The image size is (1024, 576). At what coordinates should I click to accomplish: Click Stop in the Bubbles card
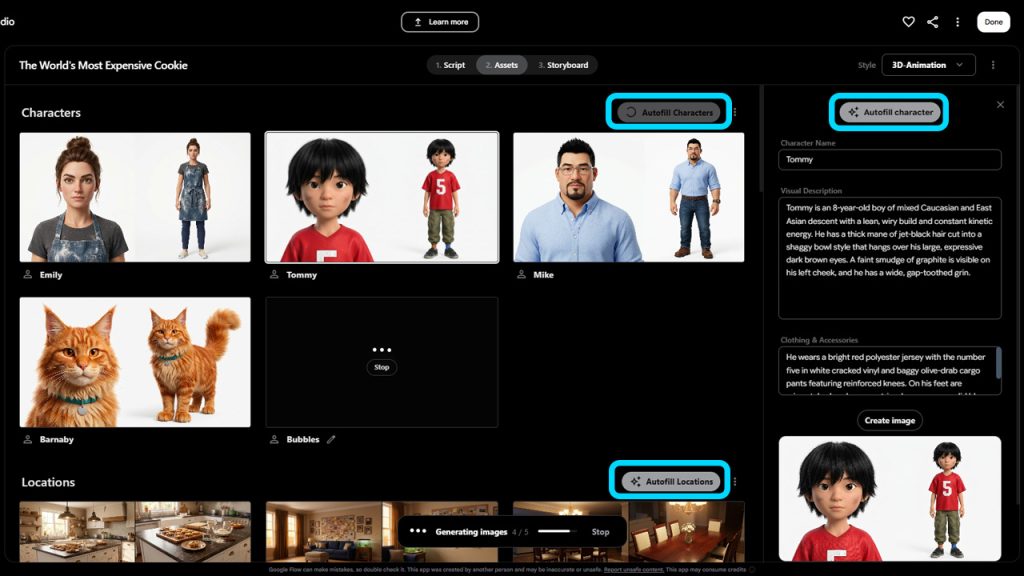(381, 367)
